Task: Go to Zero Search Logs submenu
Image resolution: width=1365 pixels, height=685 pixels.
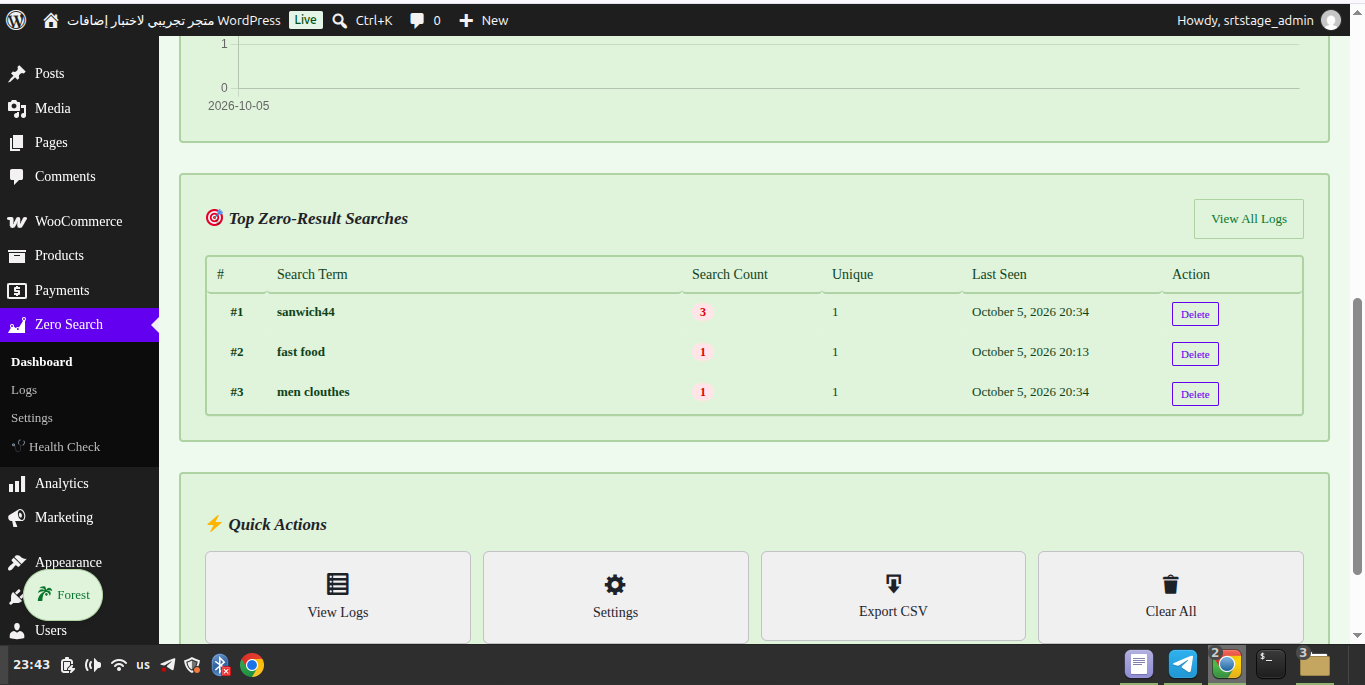Action: pyautogui.click(x=24, y=390)
